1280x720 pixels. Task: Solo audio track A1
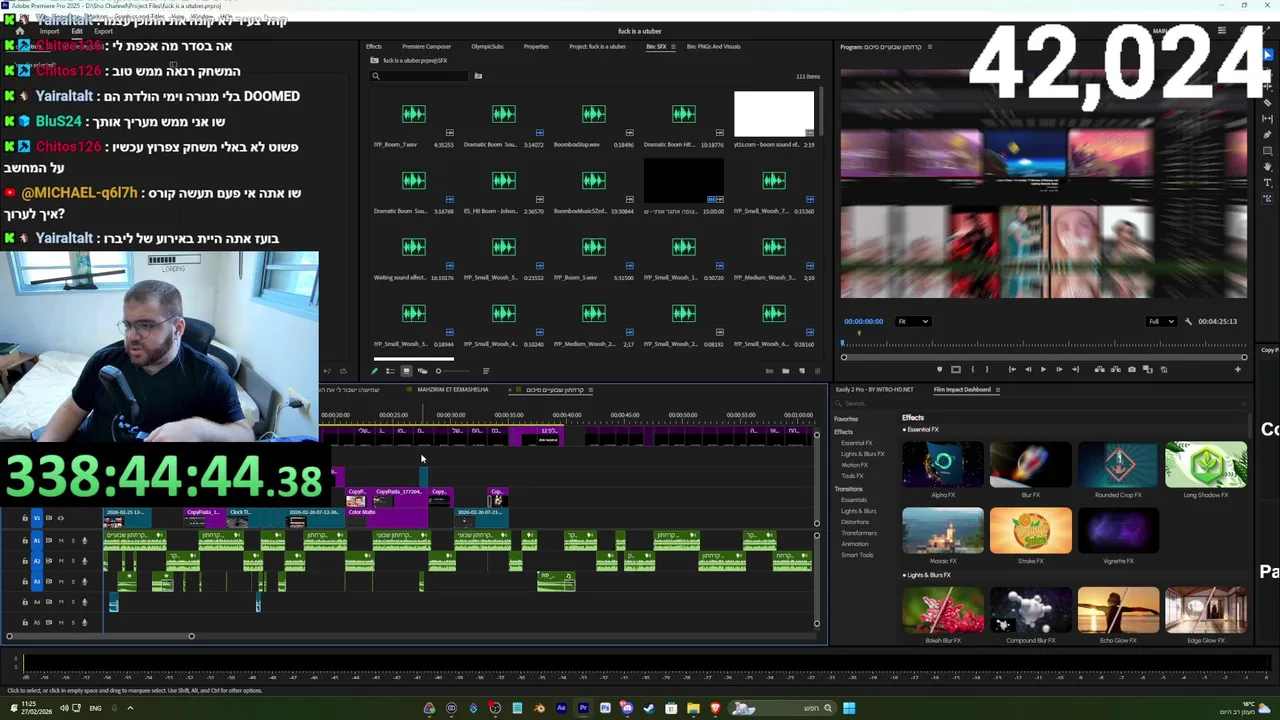(73, 541)
